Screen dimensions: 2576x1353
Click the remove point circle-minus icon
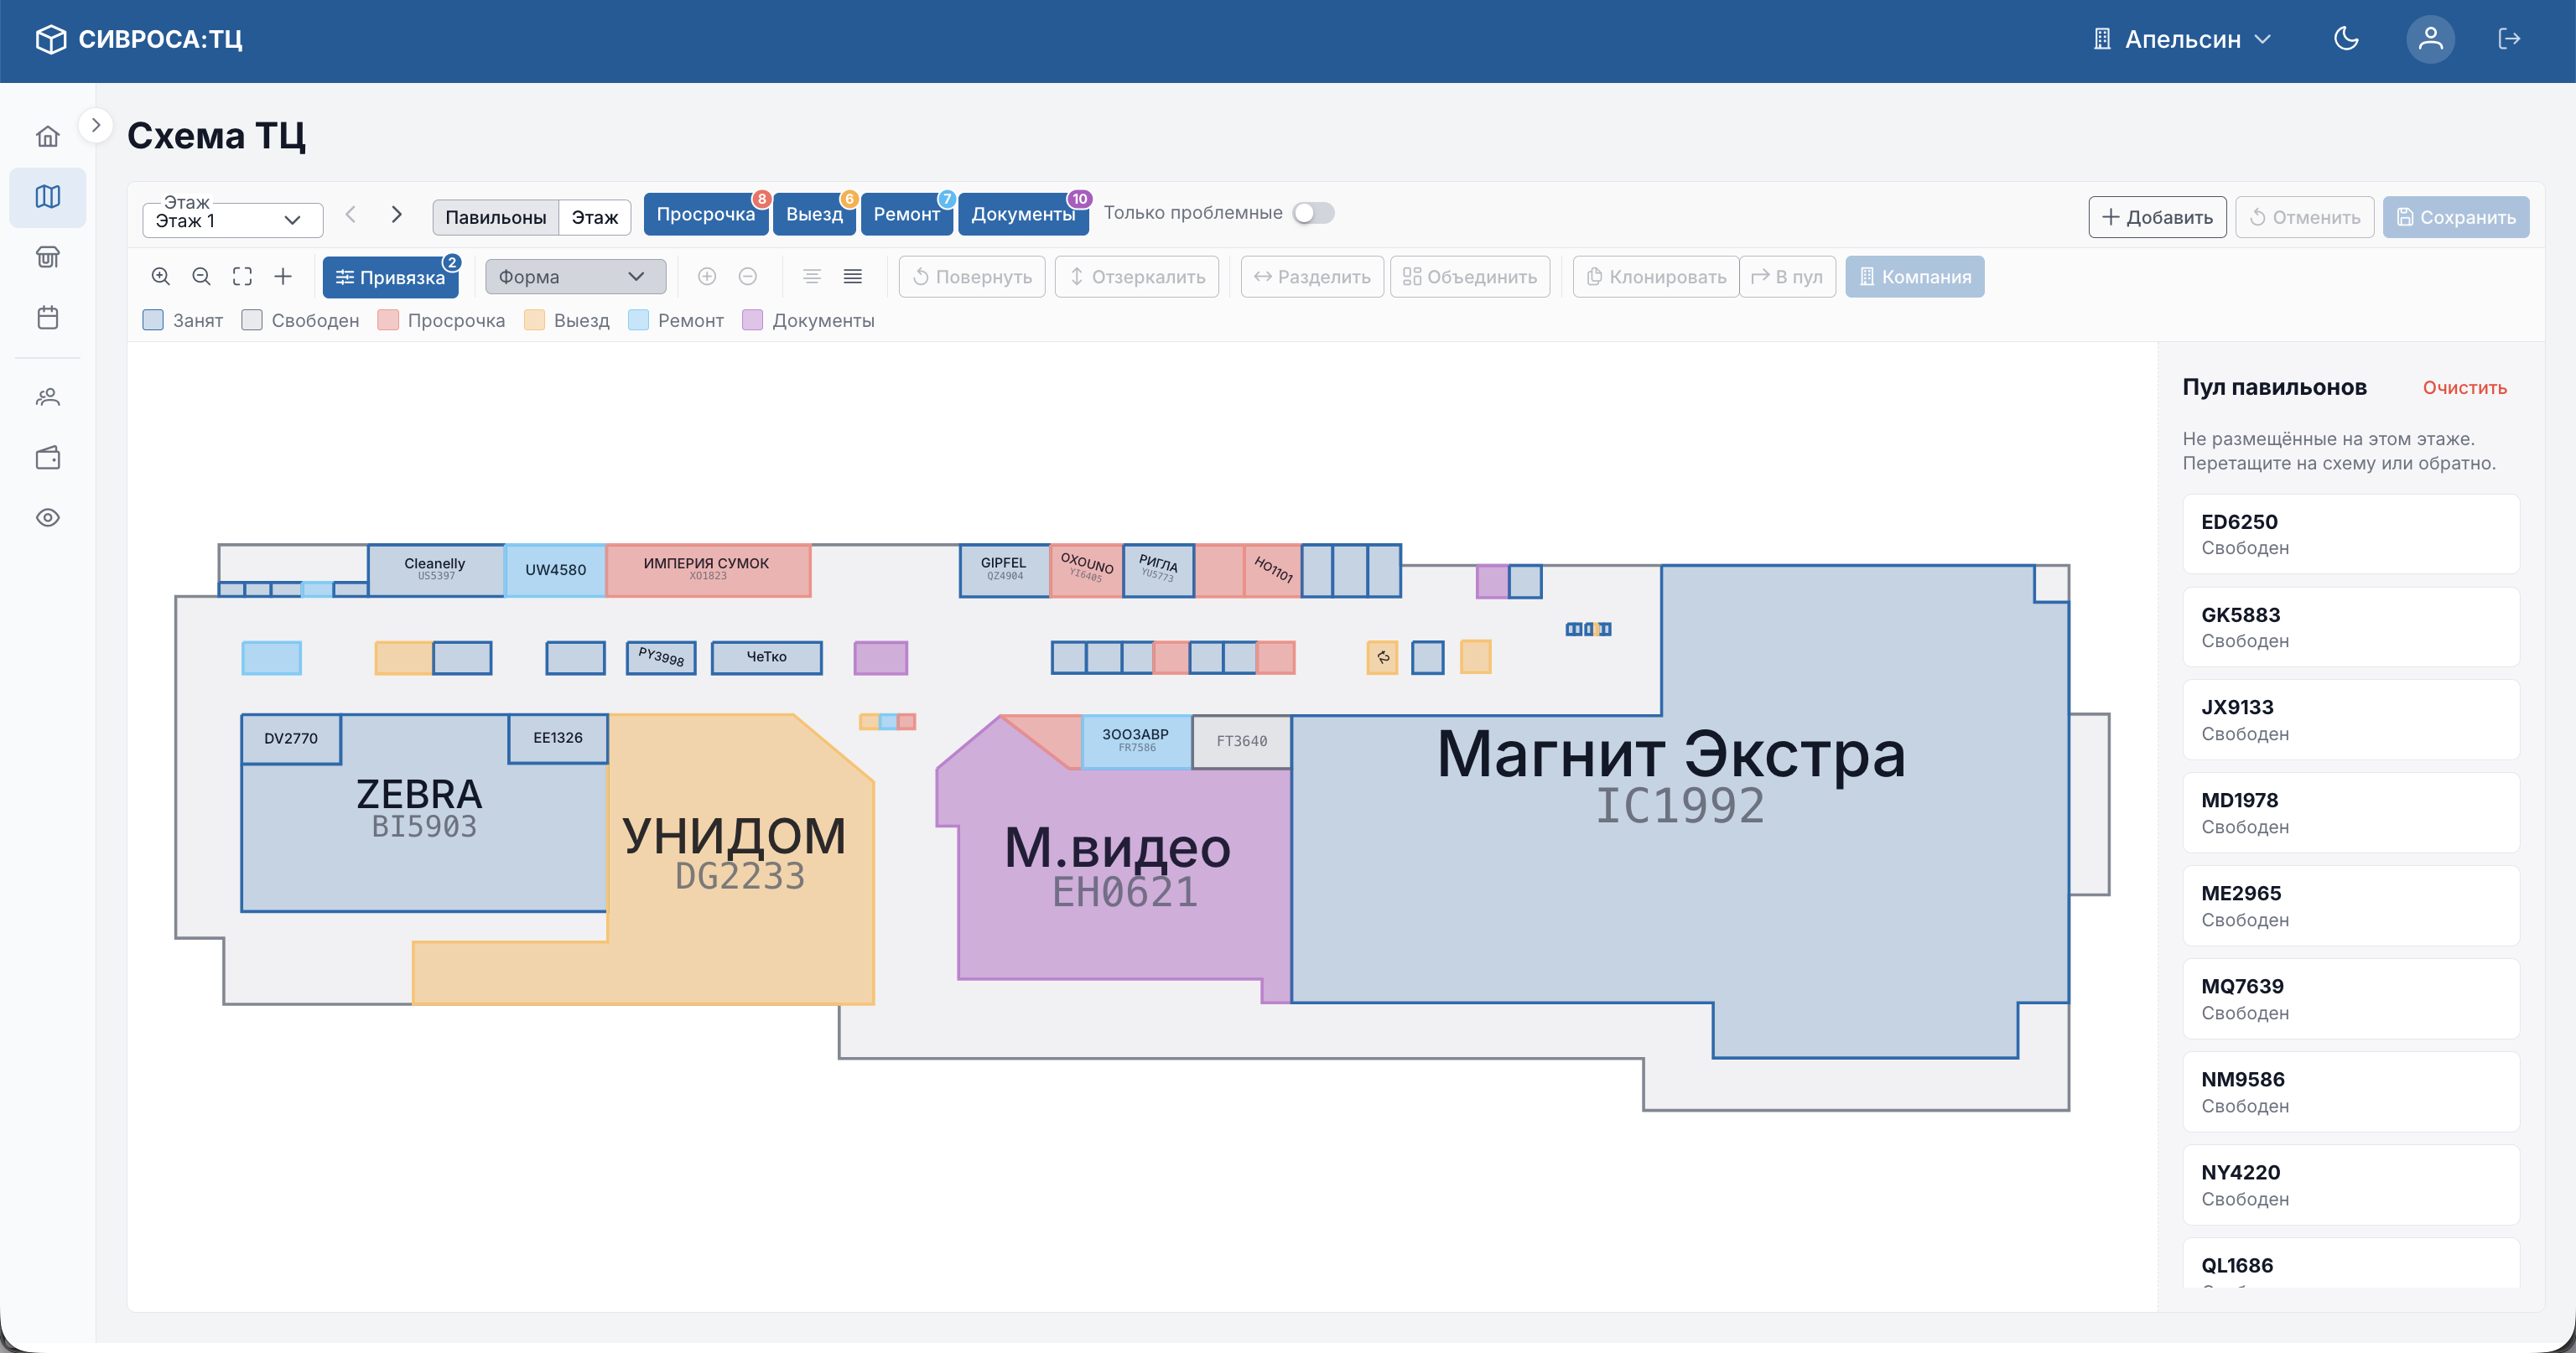point(748,277)
